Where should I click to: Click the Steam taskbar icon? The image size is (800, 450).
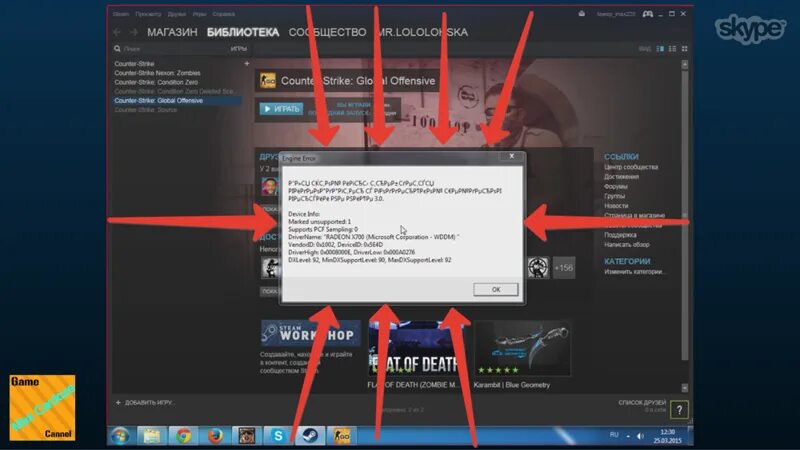pyautogui.click(x=310, y=437)
